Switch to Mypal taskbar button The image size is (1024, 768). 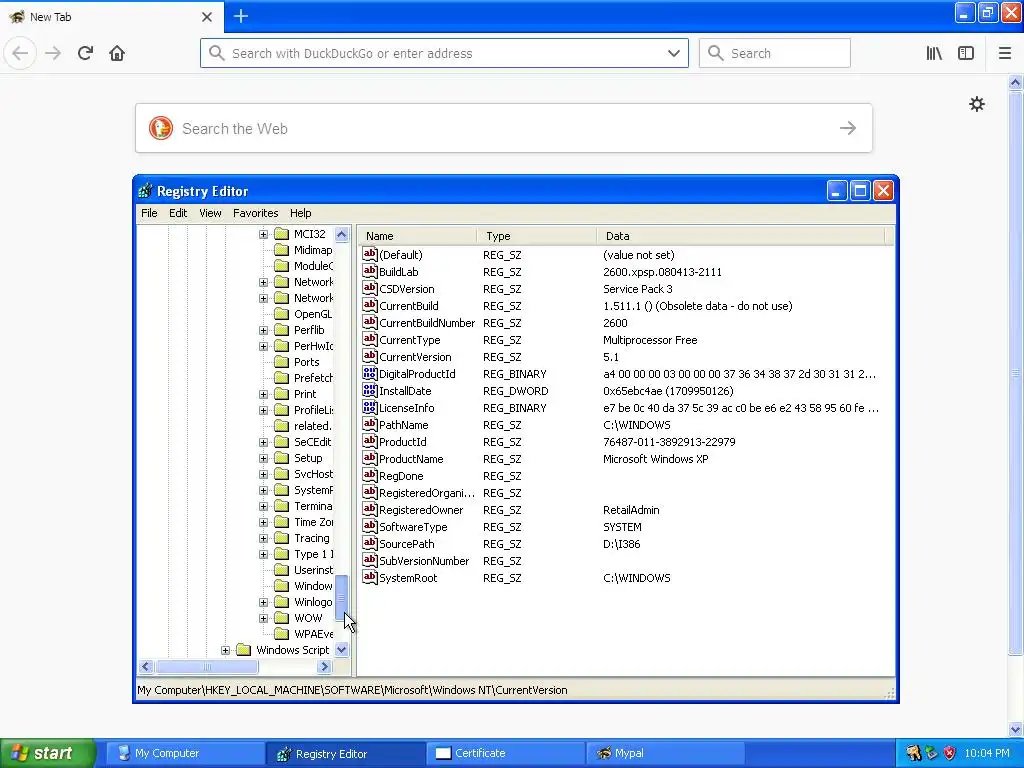[665, 753]
